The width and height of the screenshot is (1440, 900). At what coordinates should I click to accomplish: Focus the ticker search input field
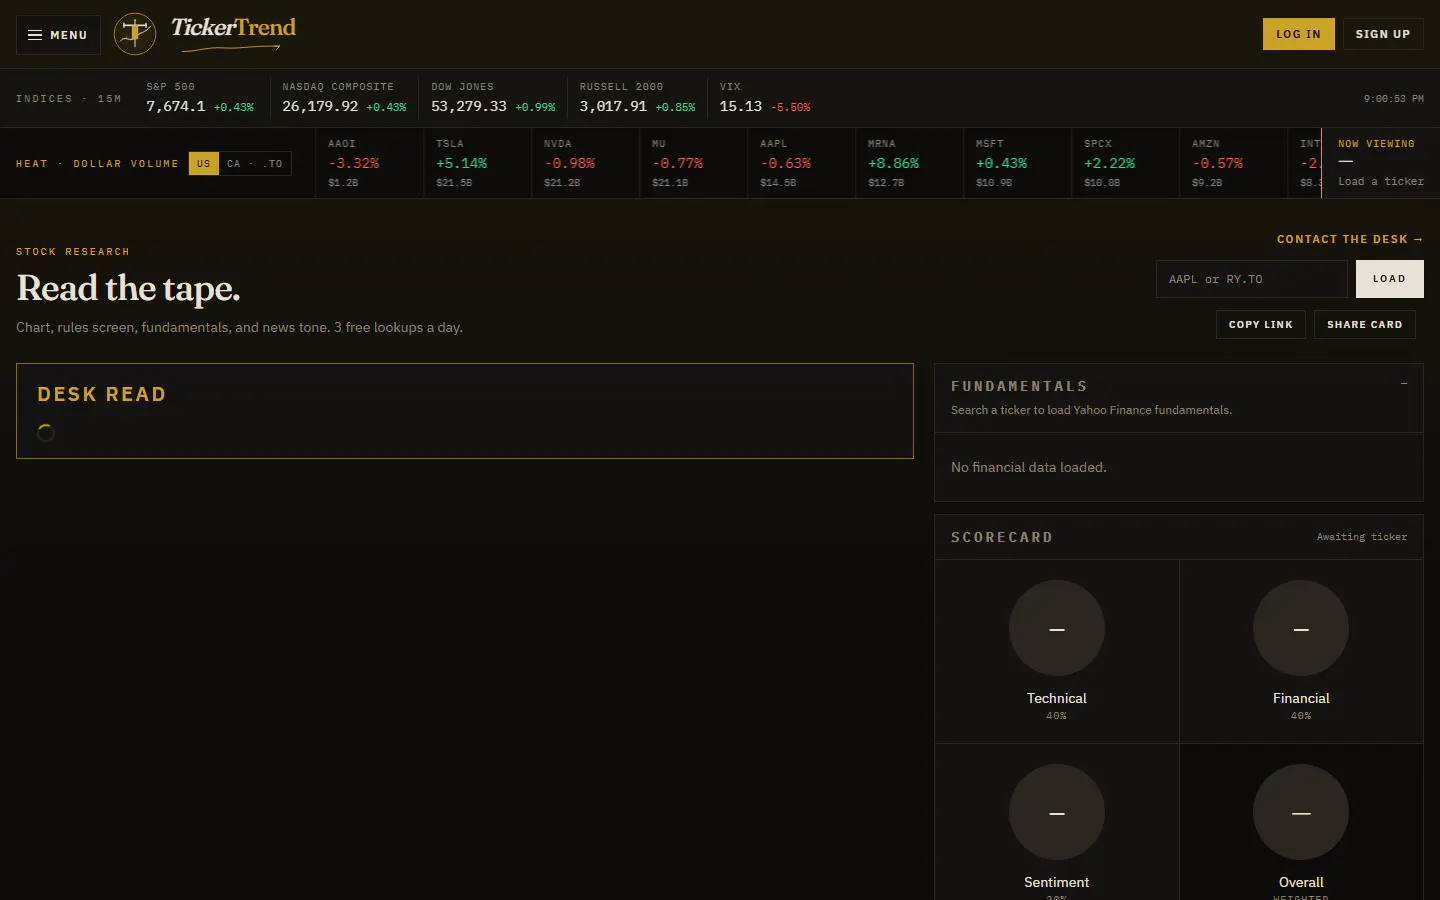tap(1252, 279)
